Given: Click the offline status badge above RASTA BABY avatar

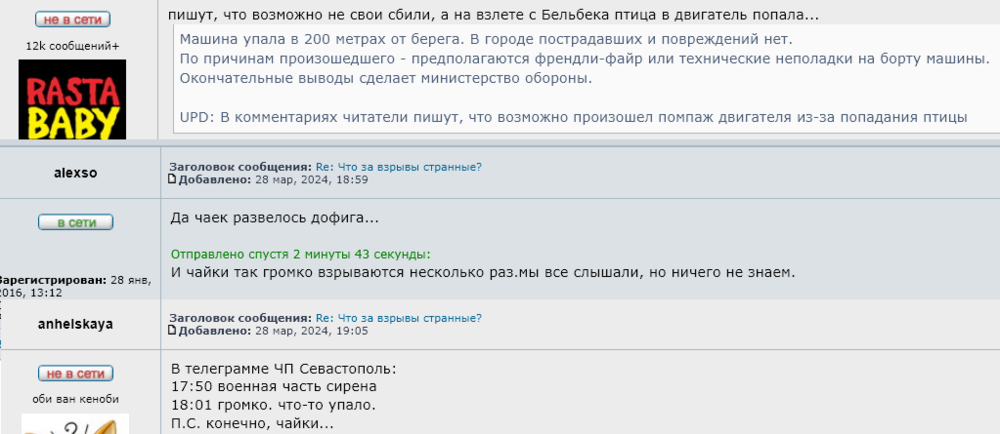Looking at the screenshot, I should pos(73,20).
